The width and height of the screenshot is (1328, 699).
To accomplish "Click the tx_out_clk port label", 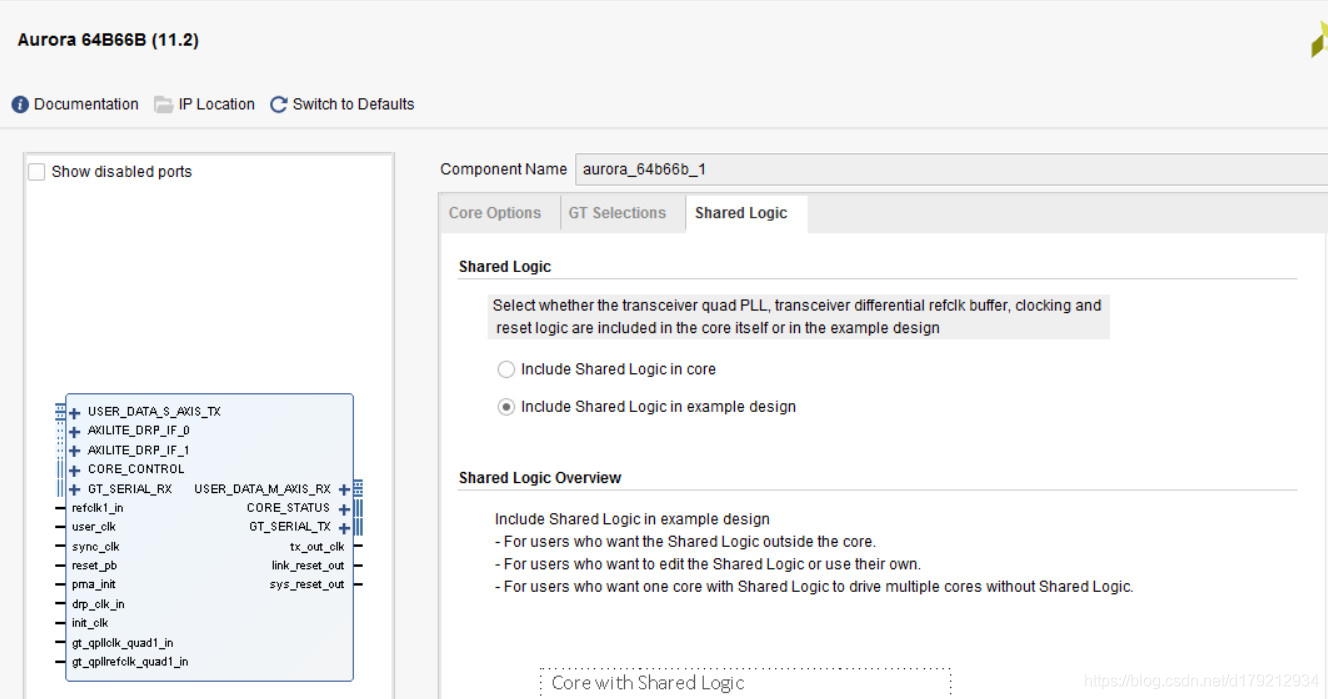I will 317,547.
